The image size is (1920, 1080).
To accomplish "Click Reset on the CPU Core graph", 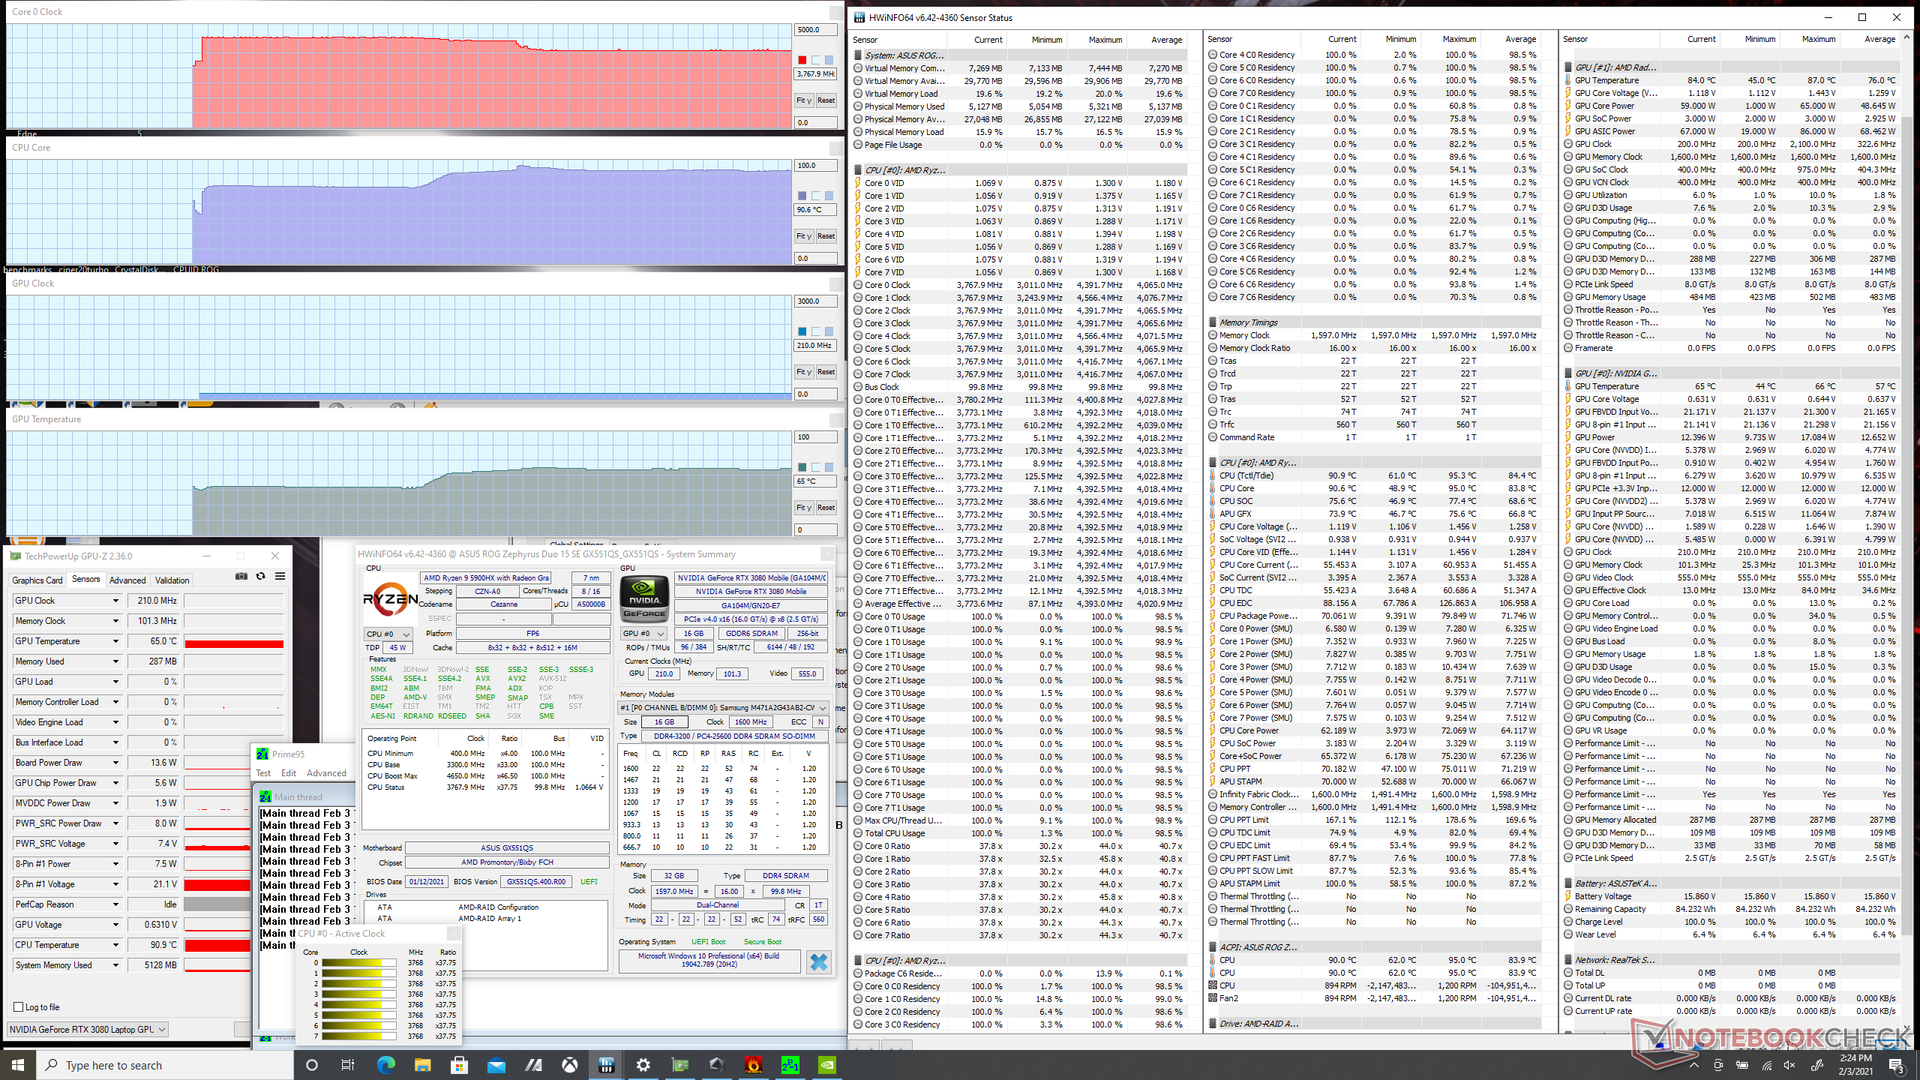I will (x=826, y=236).
